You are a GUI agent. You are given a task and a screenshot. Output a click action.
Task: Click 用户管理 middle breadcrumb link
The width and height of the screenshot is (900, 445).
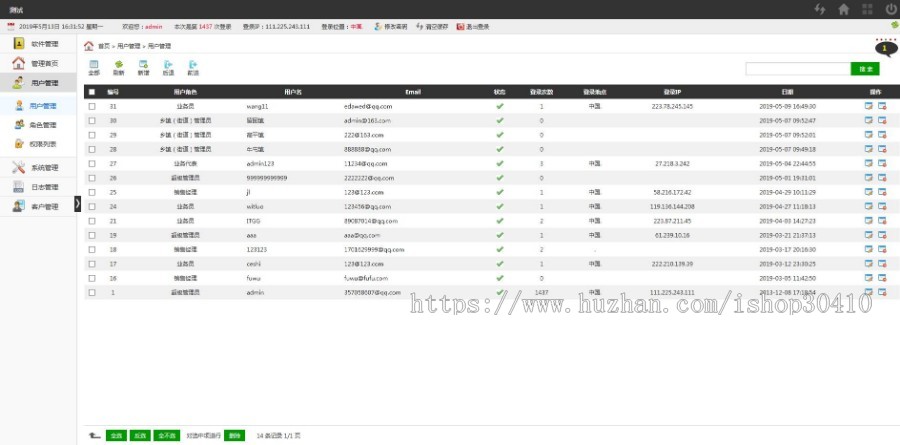(129, 46)
